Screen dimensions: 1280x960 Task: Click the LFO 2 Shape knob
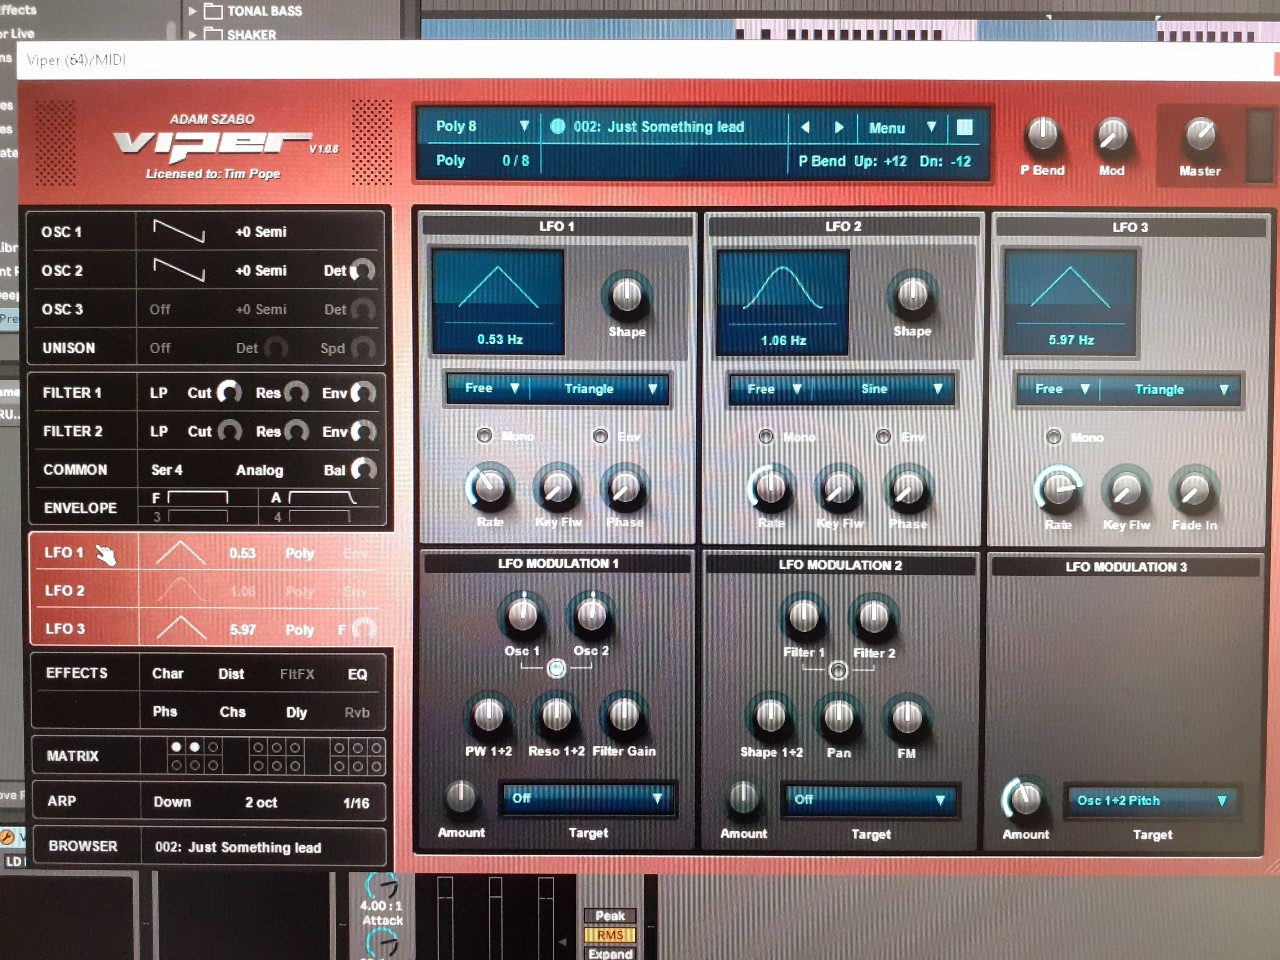click(912, 294)
